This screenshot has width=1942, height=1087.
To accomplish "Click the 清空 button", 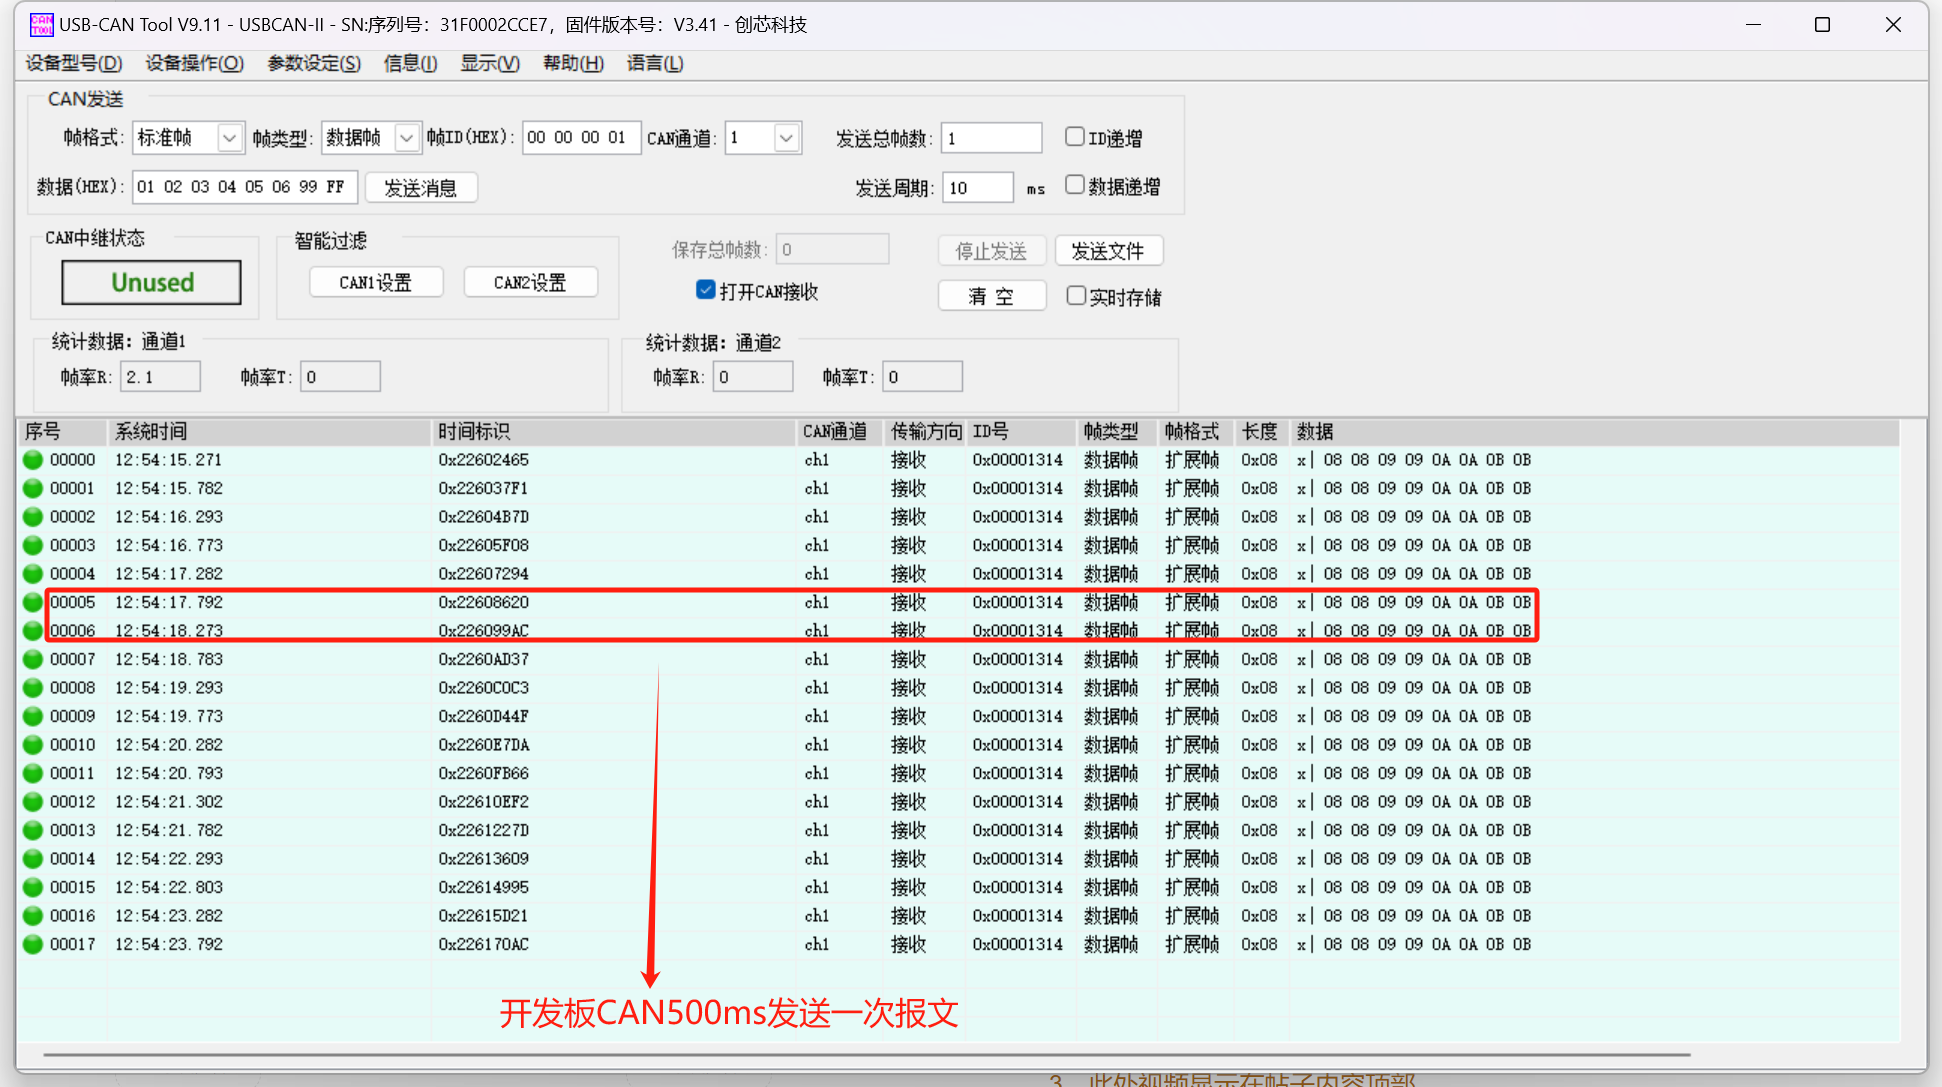I will point(992,296).
